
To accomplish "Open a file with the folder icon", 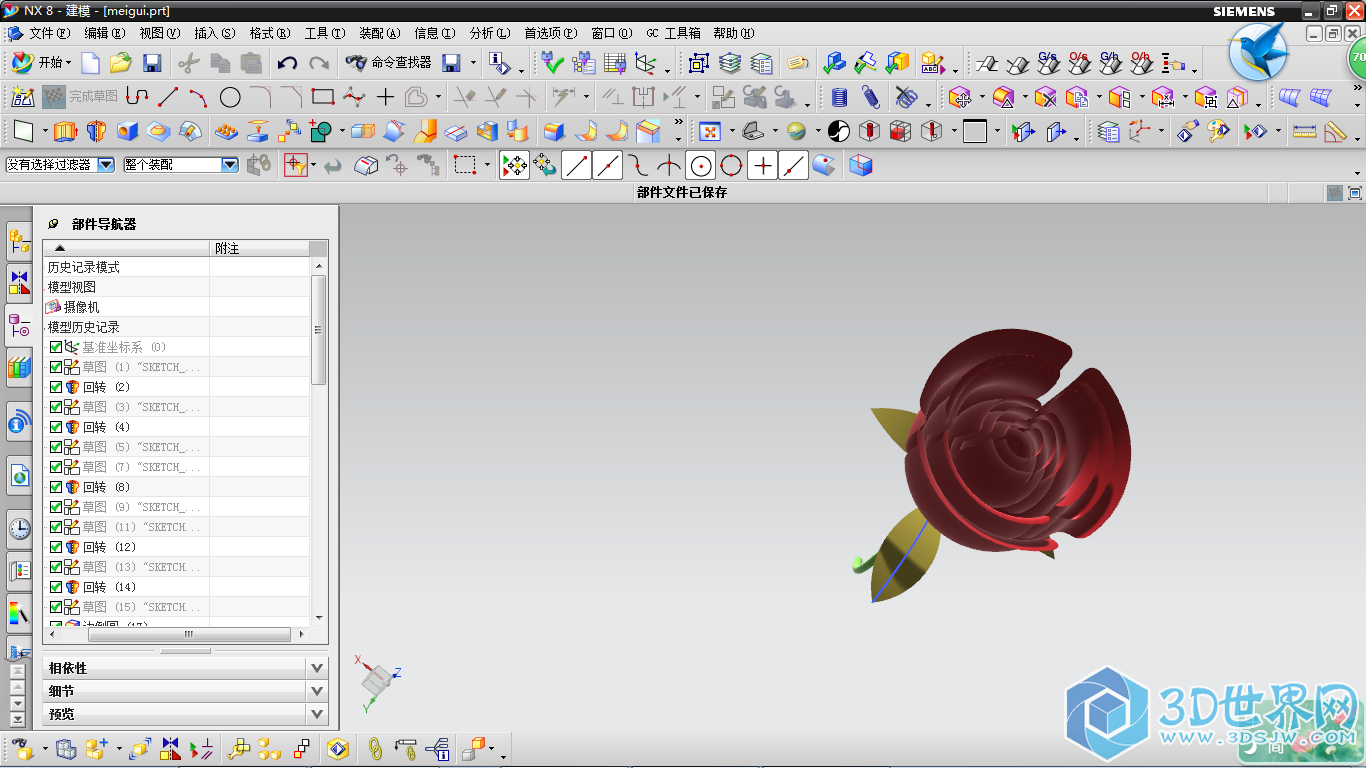I will (x=120, y=63).
